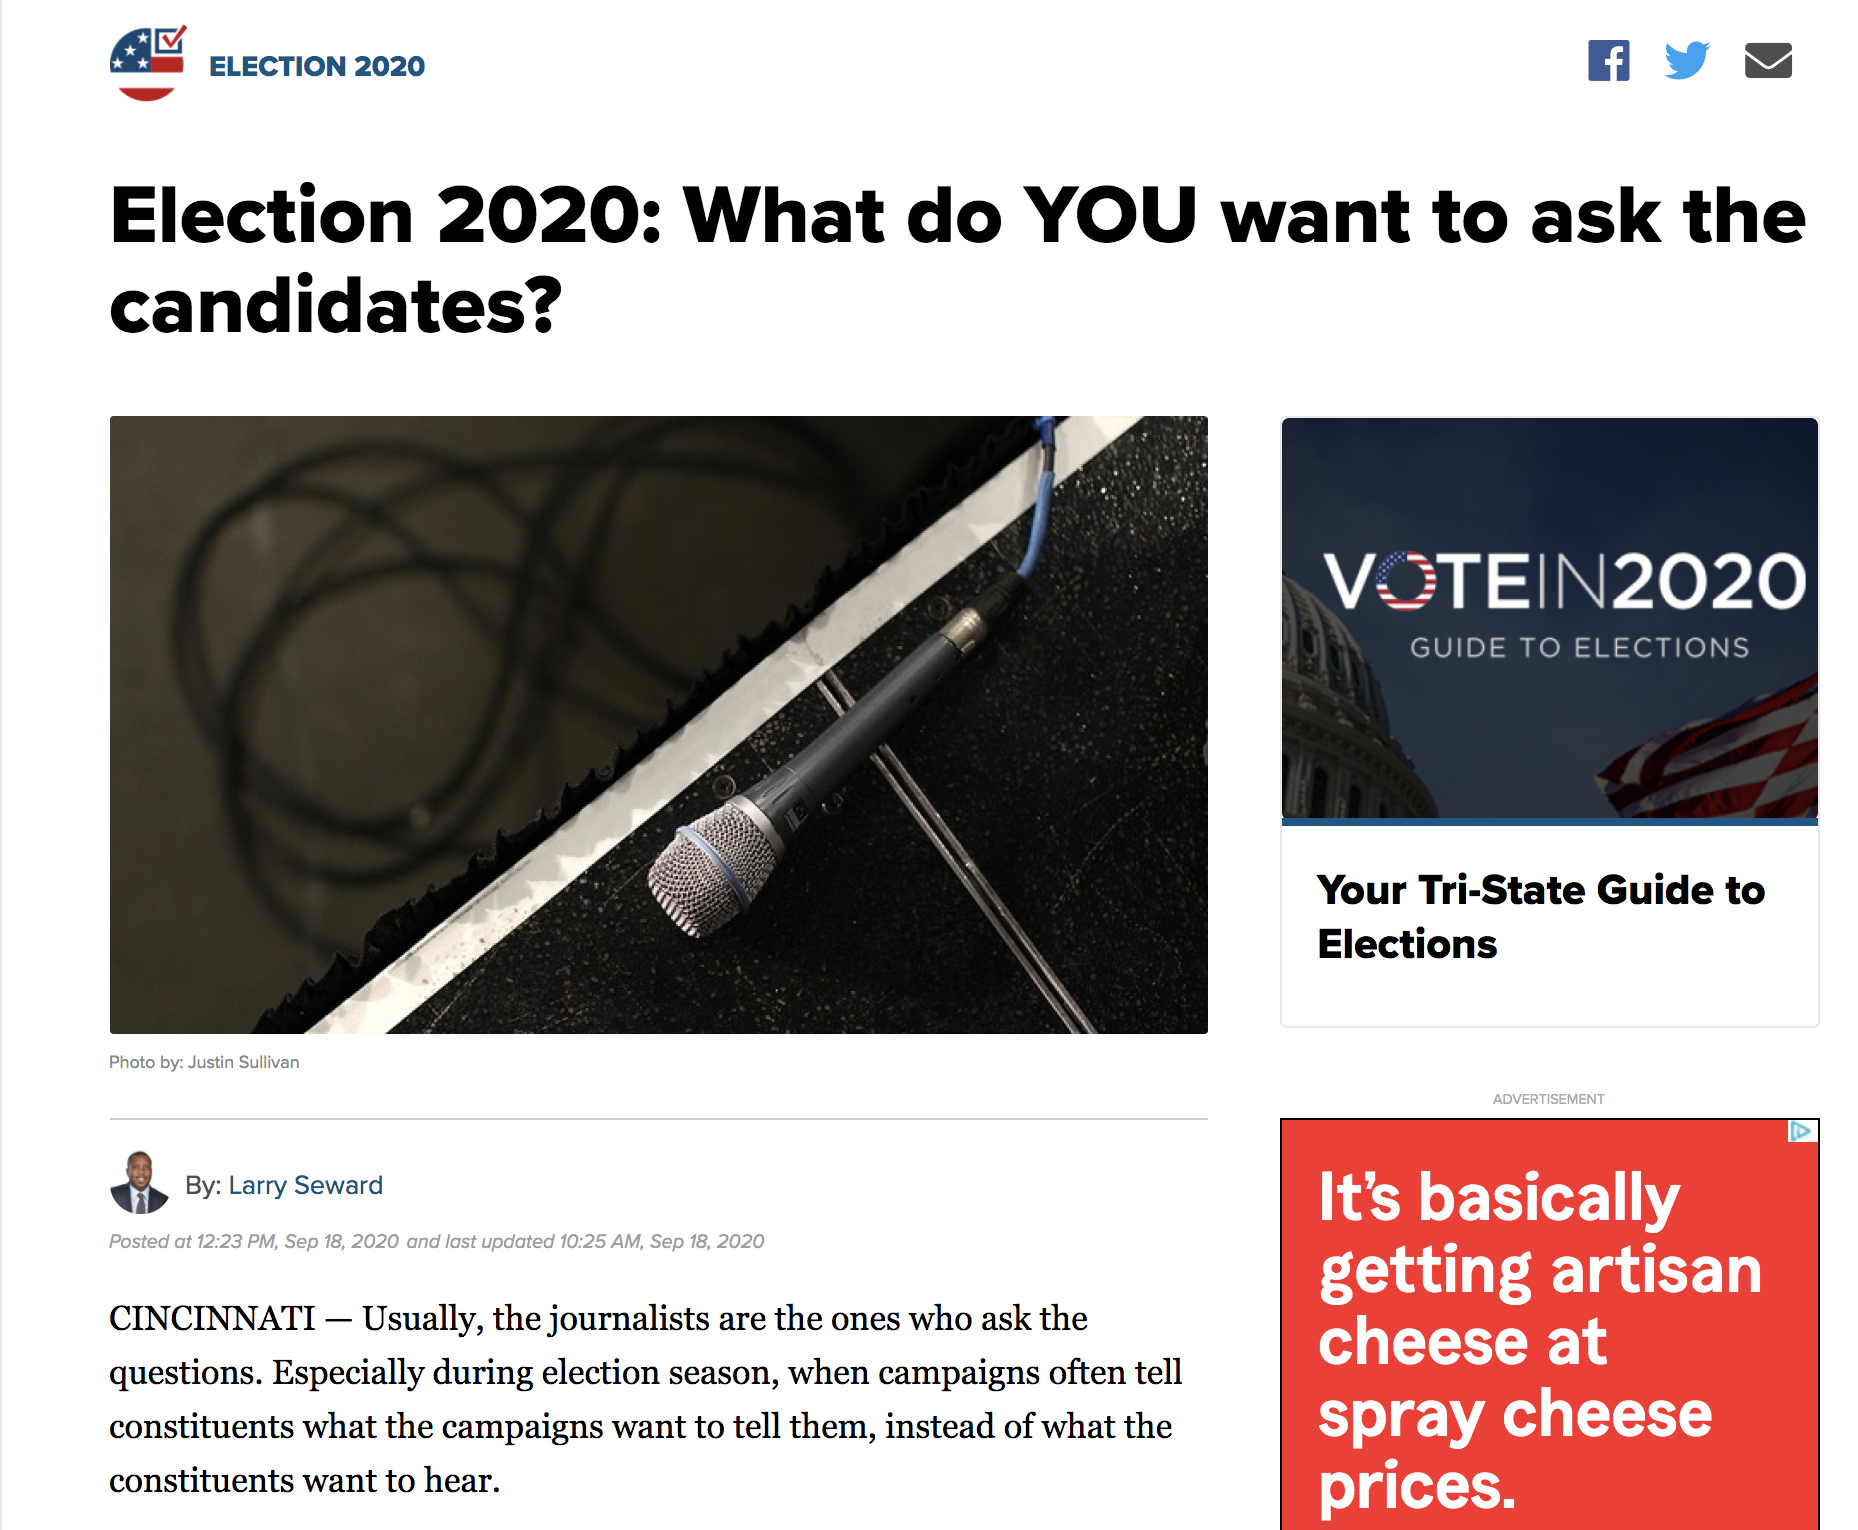Open the ELECTION 2020 section link
Screen dimensions: 1858x1530
(317, 66)
